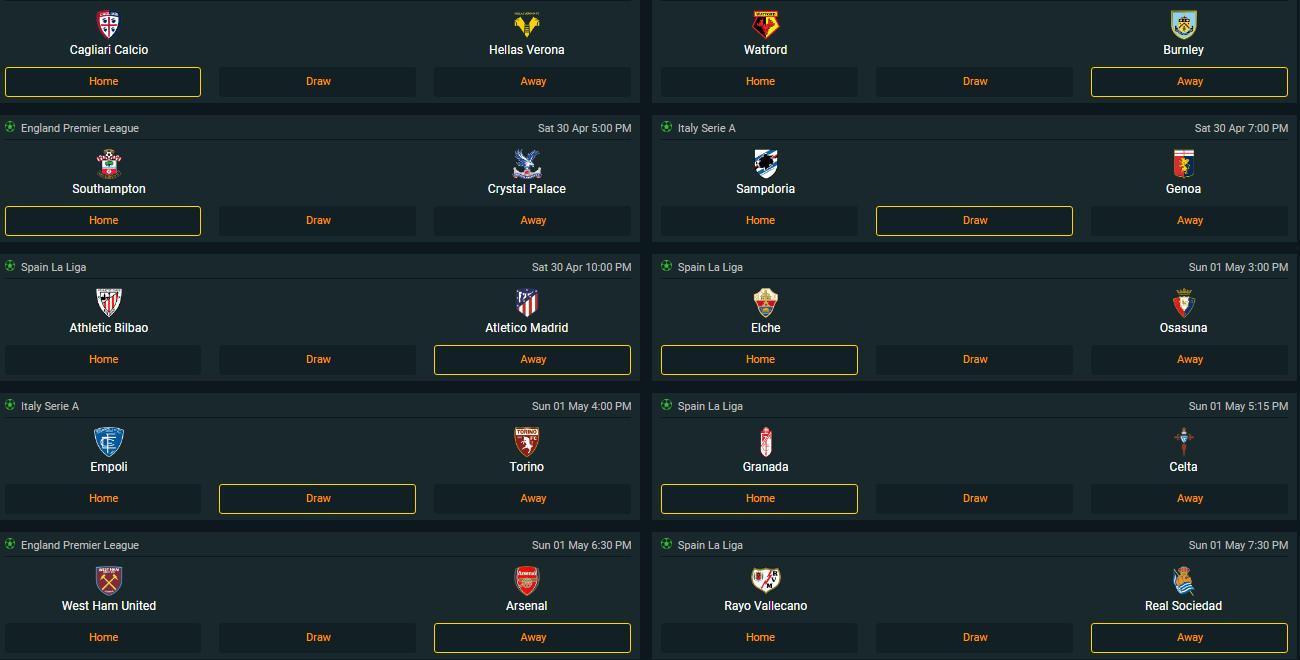Click the Cagliari Calcio team crest
This screenshot has width=1300, height=660.
(109, 25)
